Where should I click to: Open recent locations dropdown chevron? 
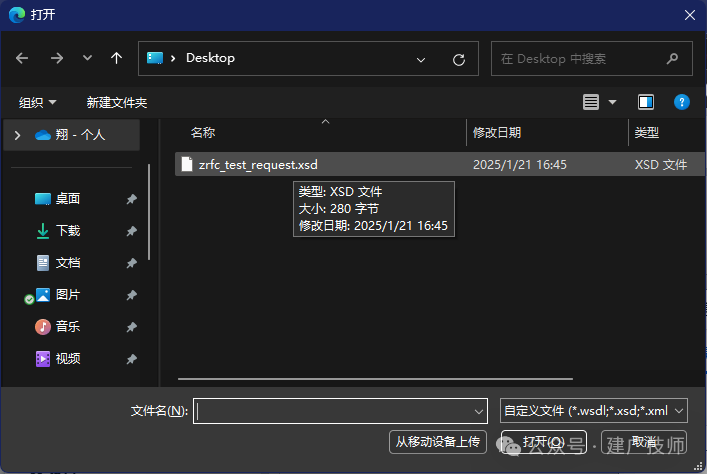coord(87,58)
